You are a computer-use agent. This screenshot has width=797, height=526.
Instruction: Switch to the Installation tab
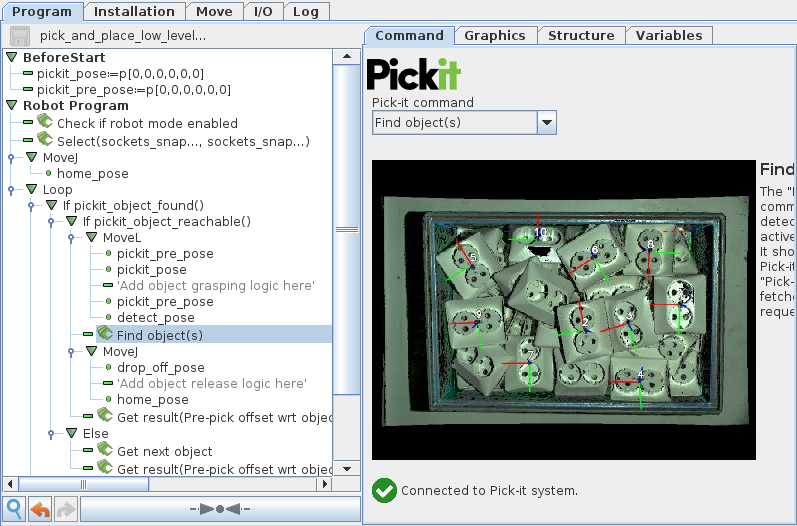(x=134, y=12)
